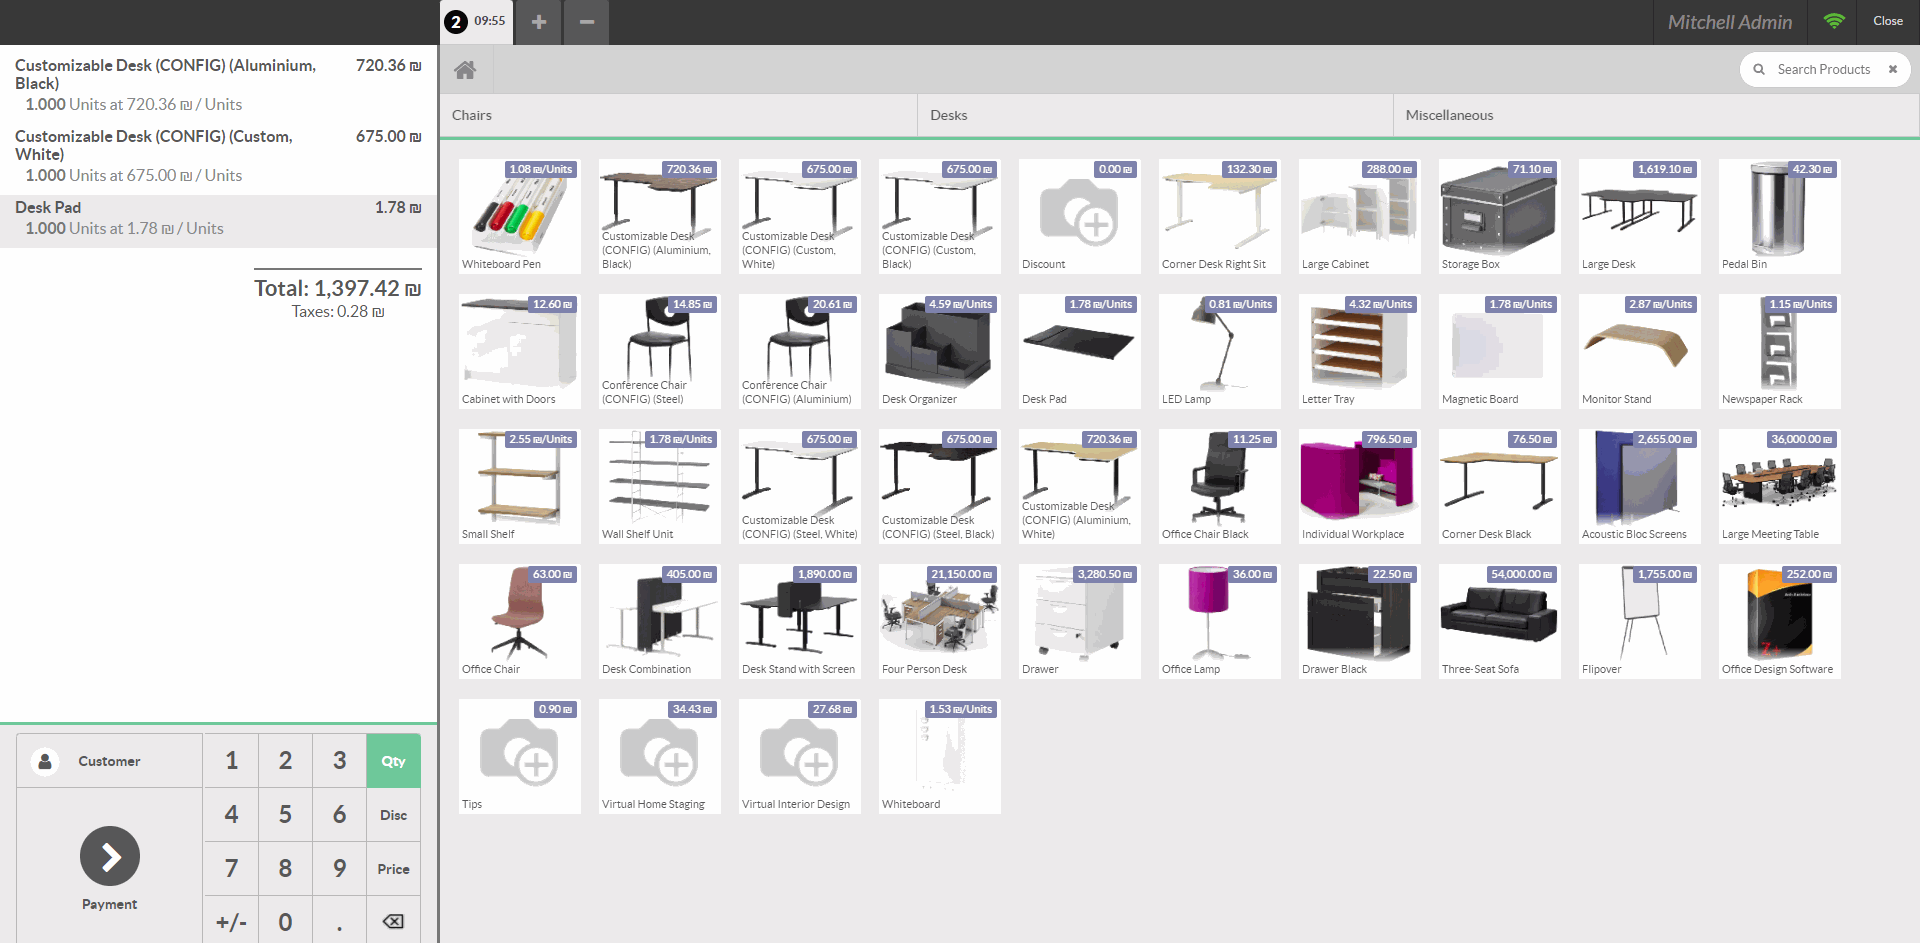This screenshot has width=1920, height=943.
Task: Add Magnetic Board to order
Action: click(1500, 351)
